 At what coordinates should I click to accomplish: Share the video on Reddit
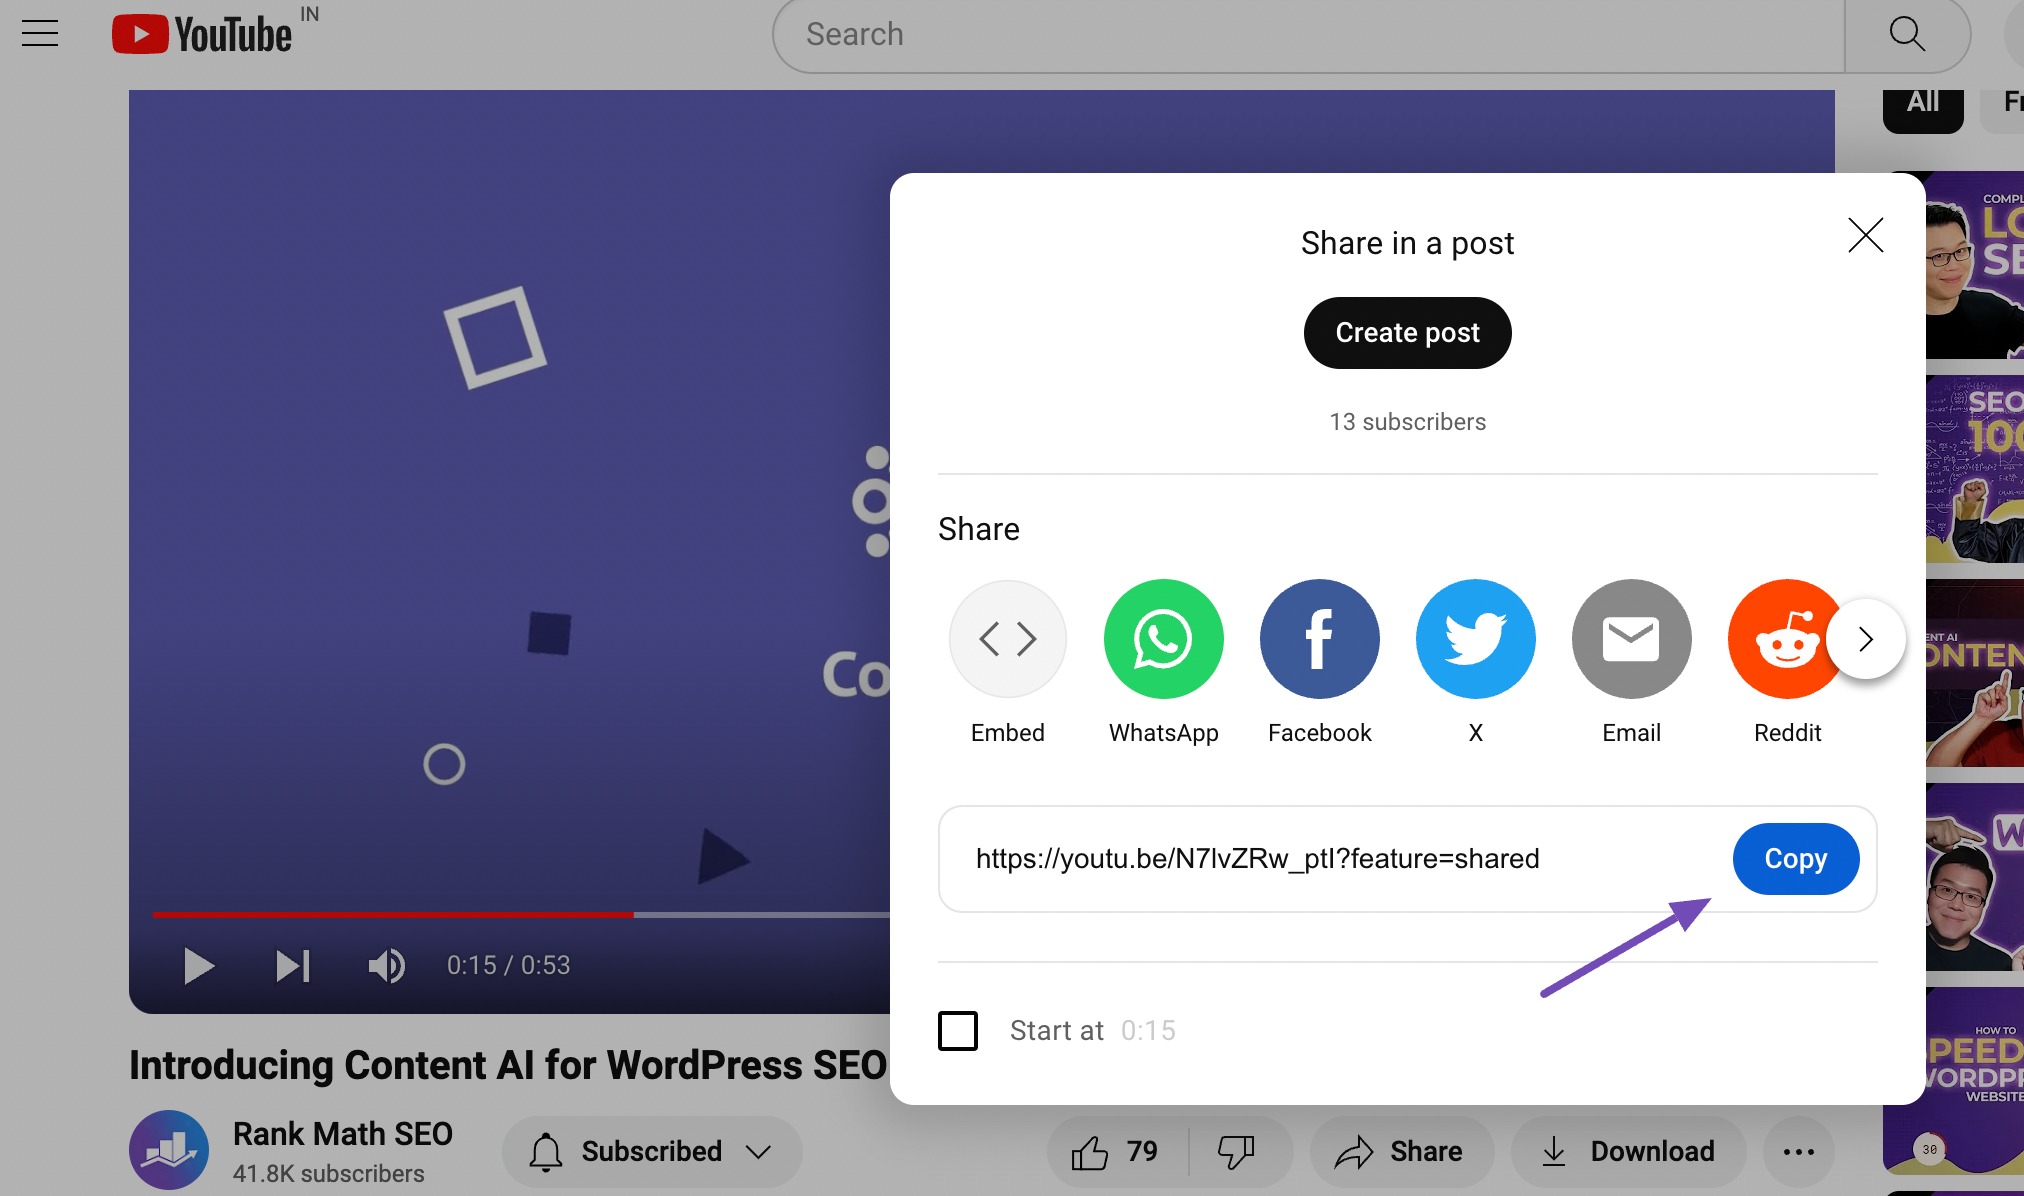(1787, 662)
